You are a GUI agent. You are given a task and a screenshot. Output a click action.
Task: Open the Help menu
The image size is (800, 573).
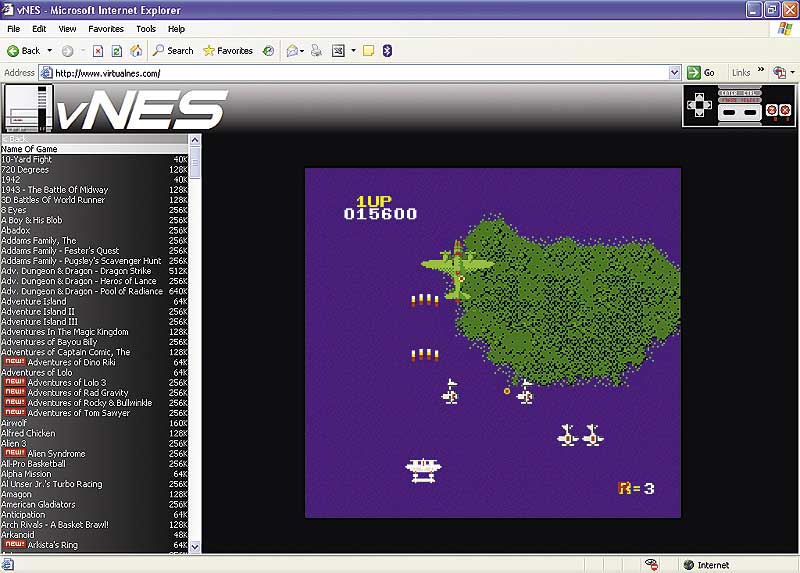point(177,29)
